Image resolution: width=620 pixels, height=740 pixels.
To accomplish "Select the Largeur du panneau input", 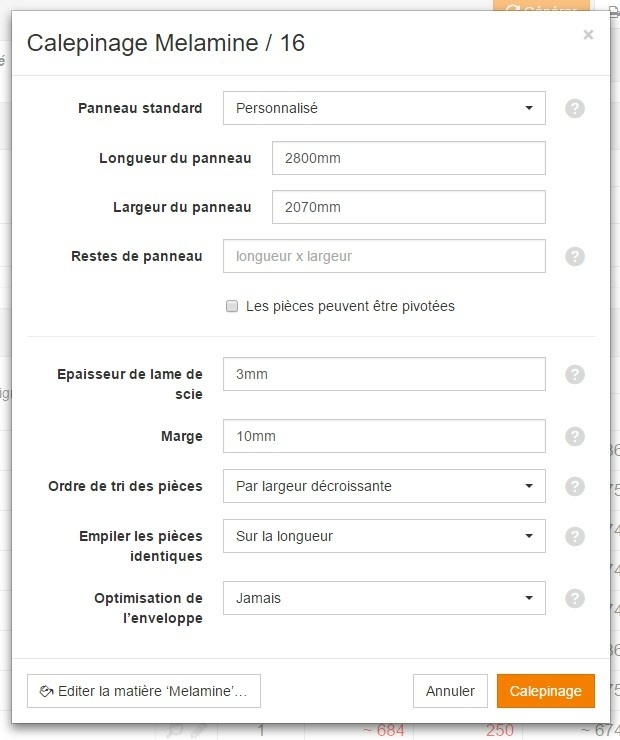I will 409,207.
